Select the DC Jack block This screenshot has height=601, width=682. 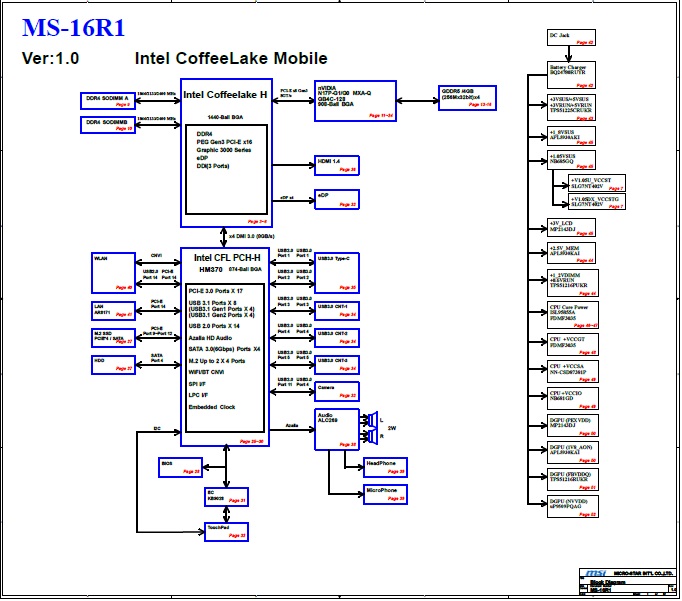(x=571, y=37)
